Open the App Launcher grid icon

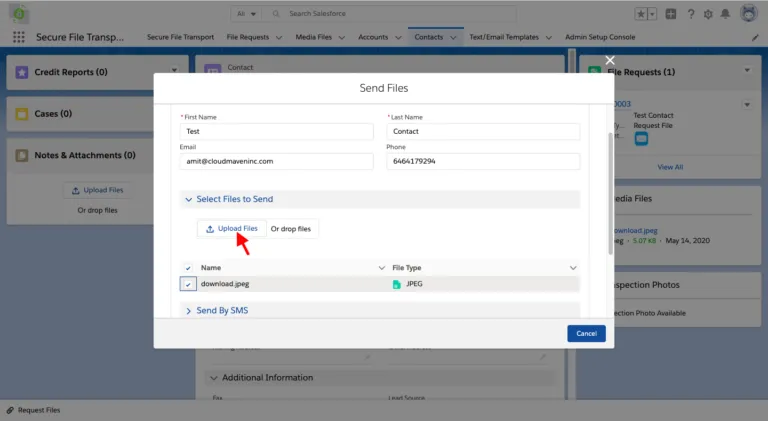click(19, 37)
